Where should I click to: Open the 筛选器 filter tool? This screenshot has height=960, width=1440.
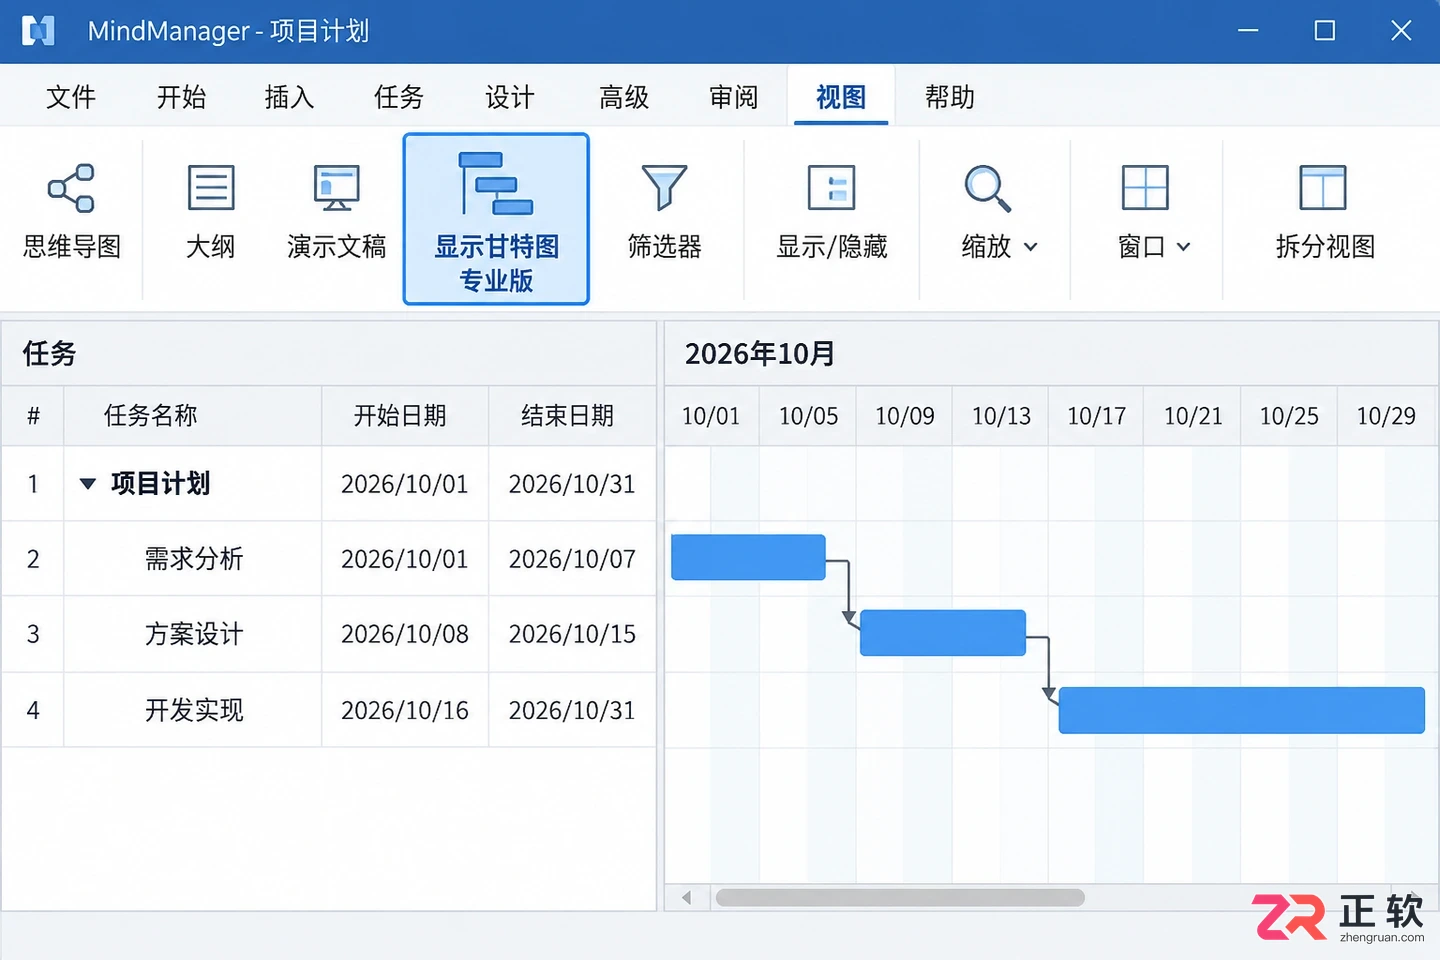click(664, 214)
